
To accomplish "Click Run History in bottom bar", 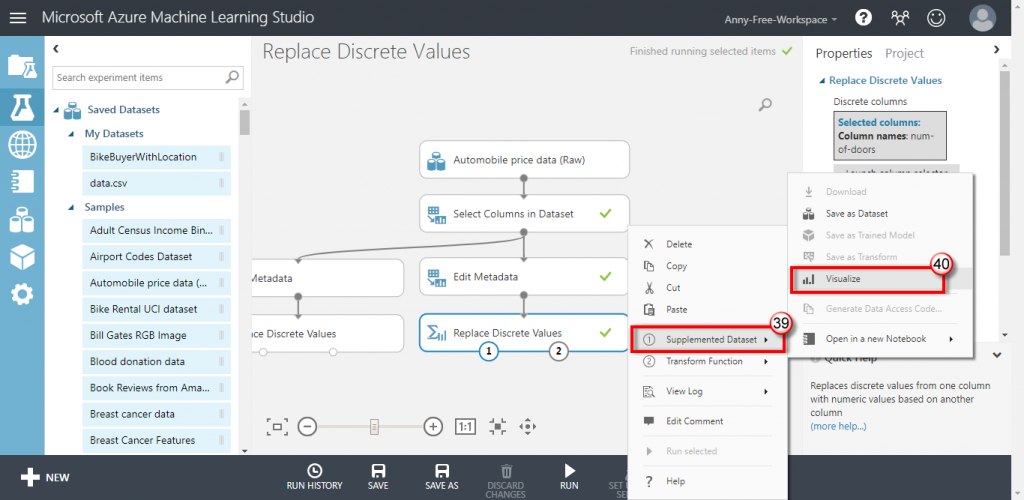I will 314,478.
